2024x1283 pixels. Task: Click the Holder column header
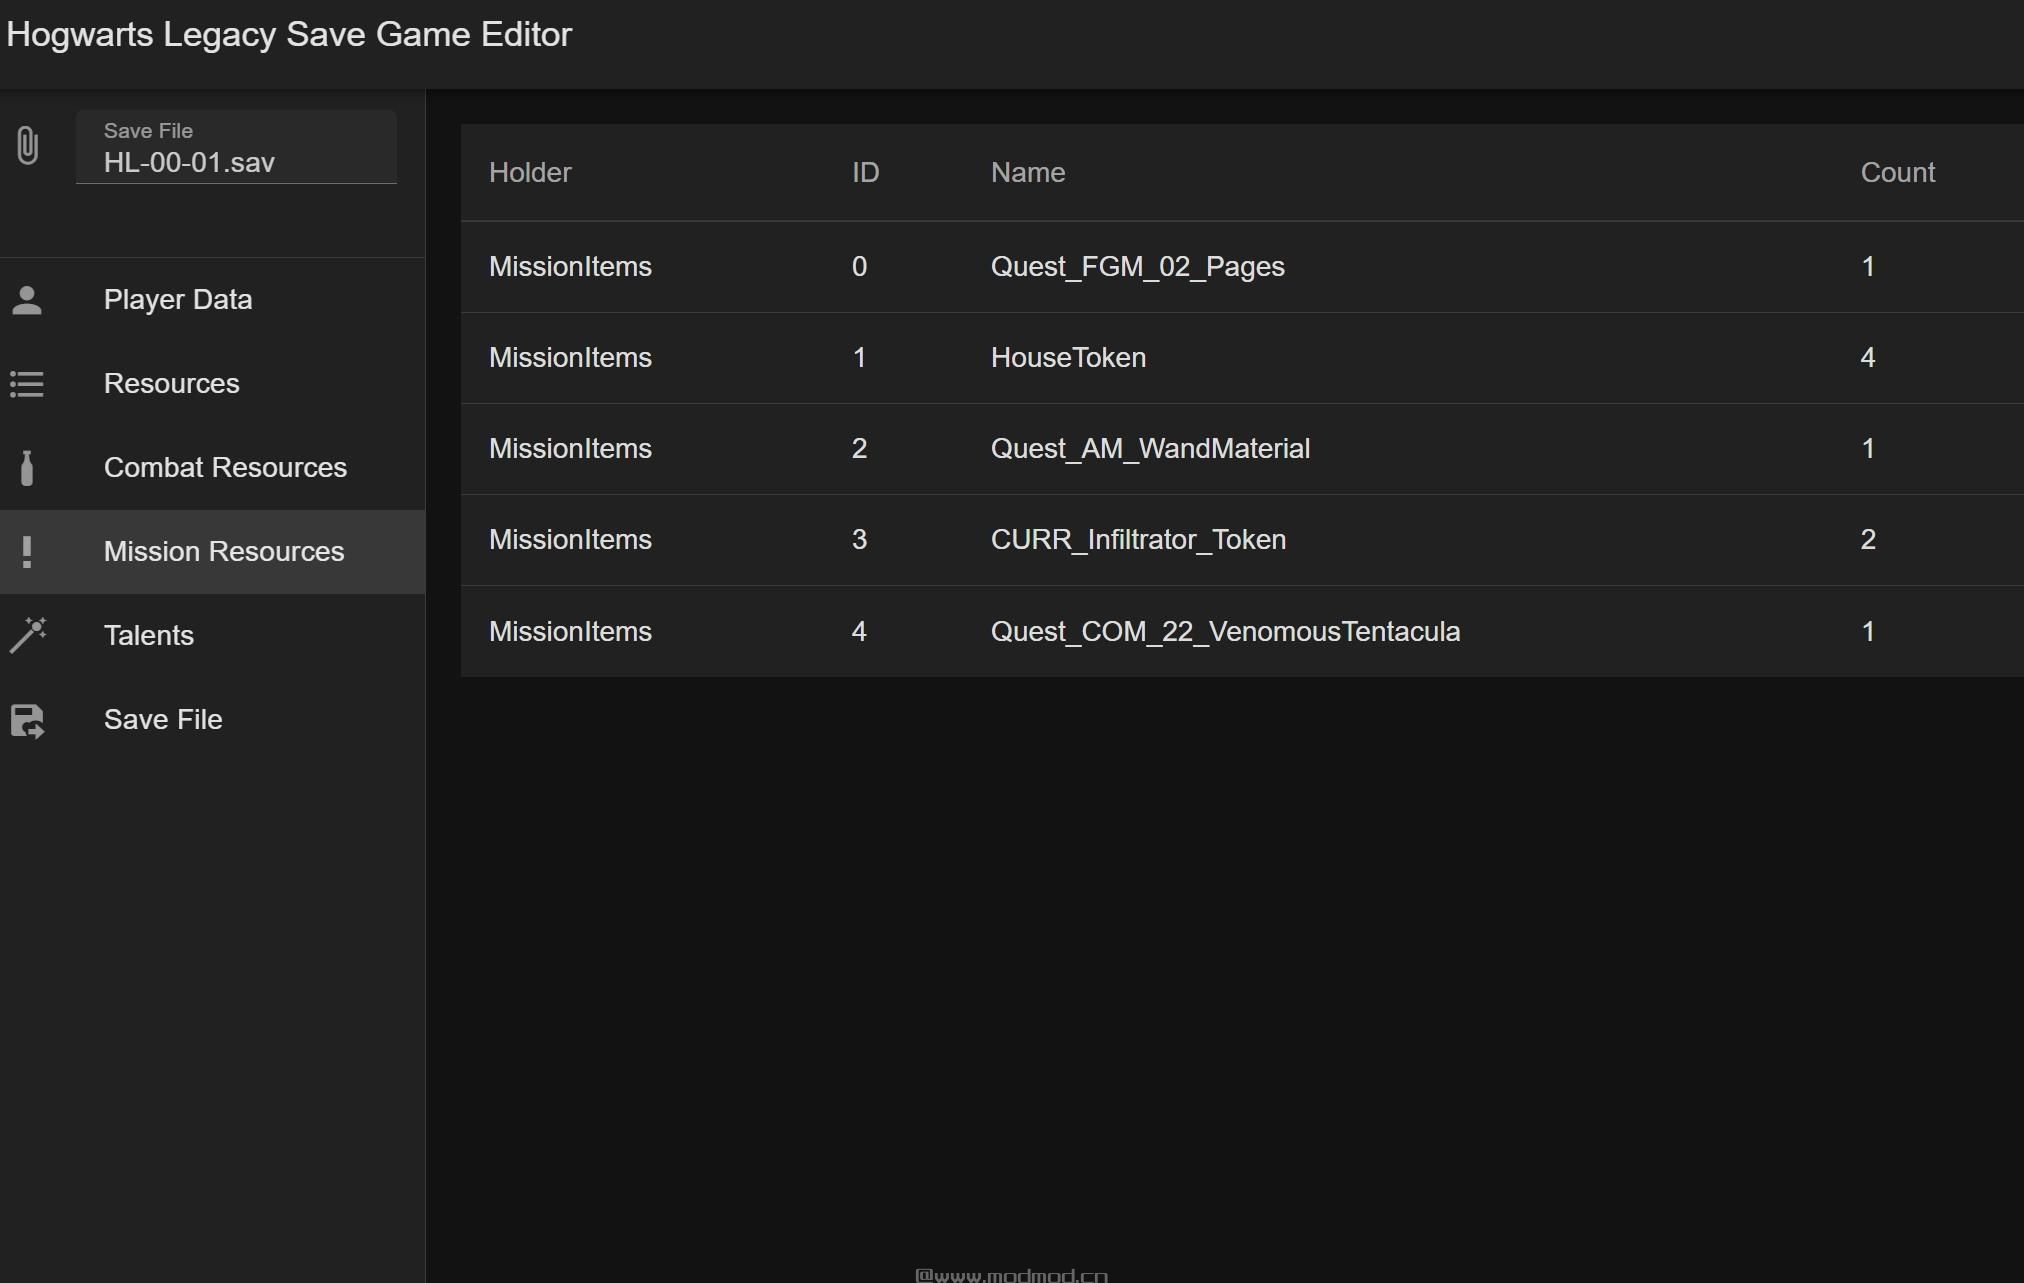(530, 173)
